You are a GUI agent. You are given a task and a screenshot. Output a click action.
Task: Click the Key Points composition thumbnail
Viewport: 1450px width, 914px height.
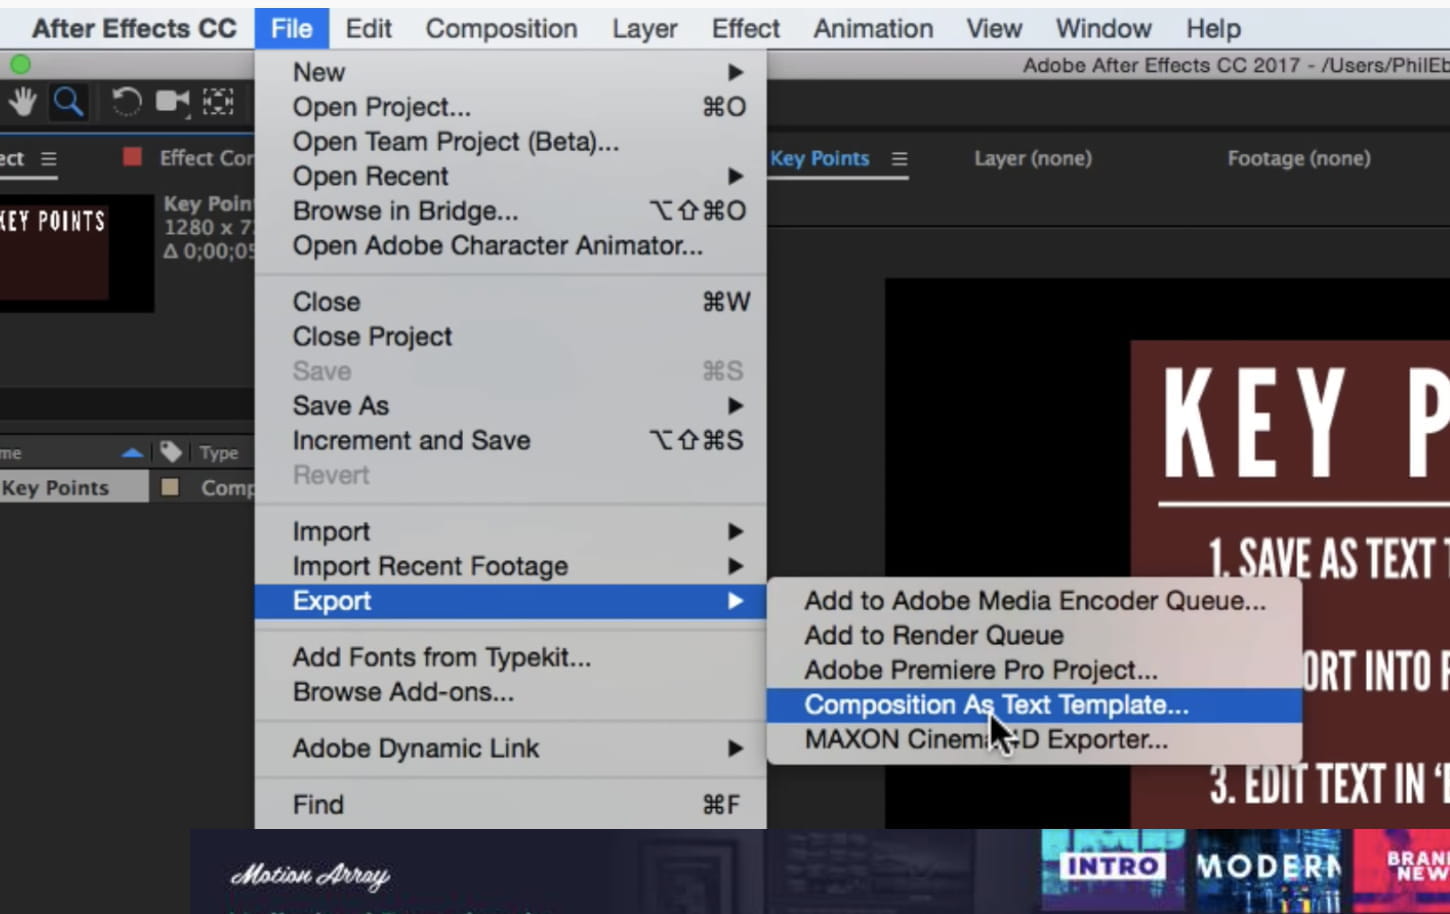click(55, 250)
